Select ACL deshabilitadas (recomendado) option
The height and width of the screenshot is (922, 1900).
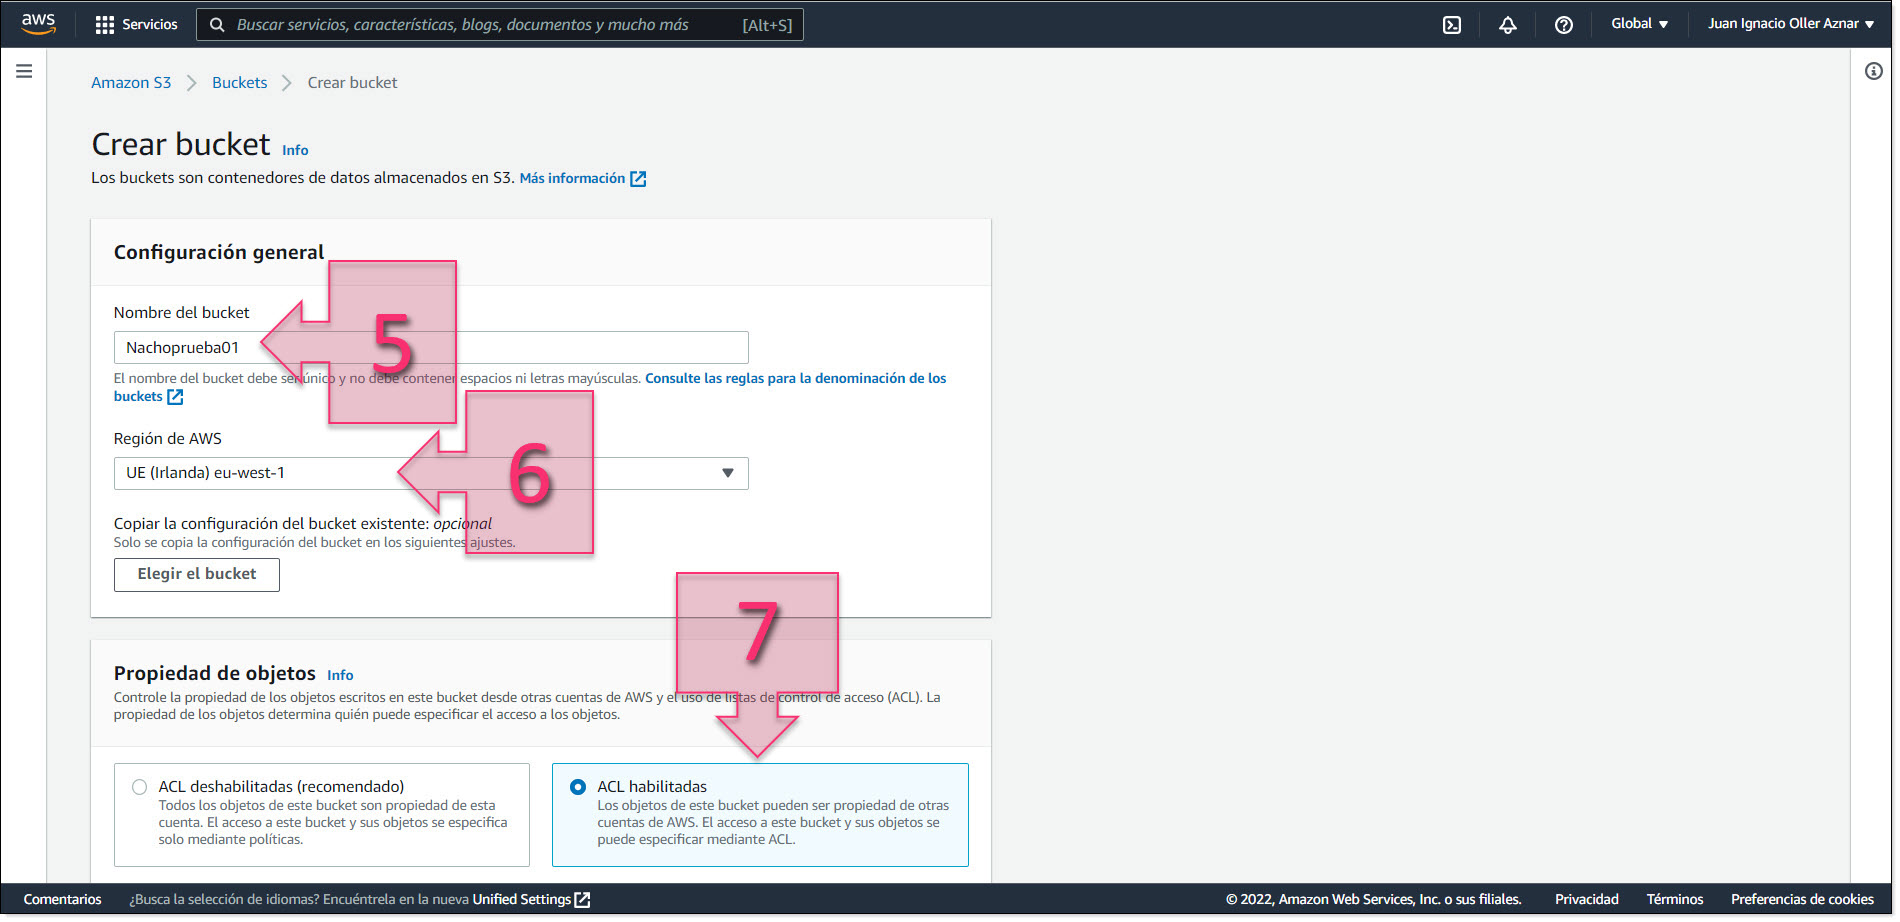[x=140, y=788]
